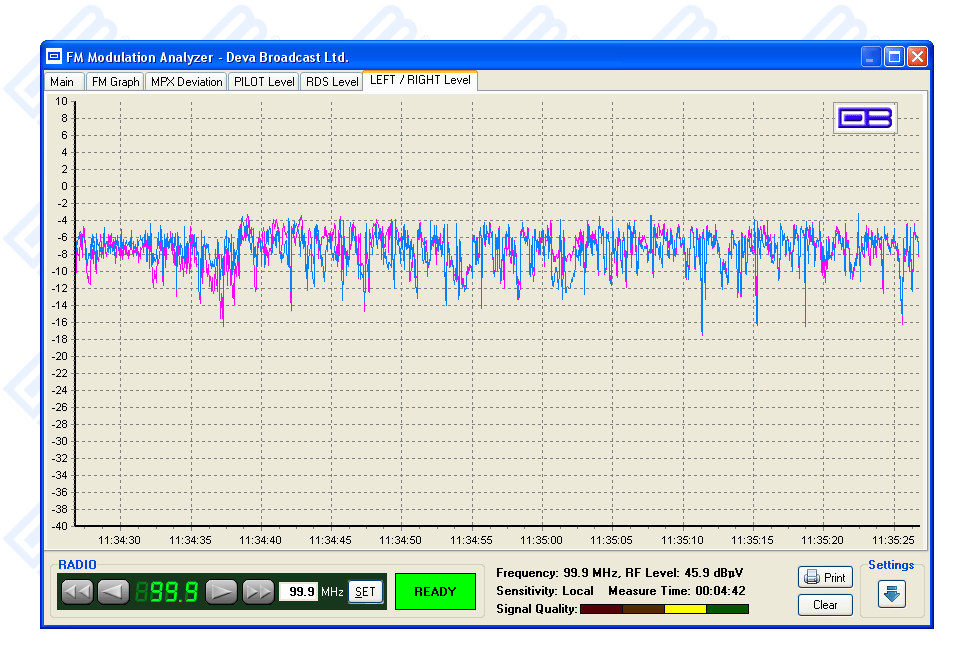The image size is (974, 669).
Task: Open the FM Graph tab
Action: coord(115,82)
